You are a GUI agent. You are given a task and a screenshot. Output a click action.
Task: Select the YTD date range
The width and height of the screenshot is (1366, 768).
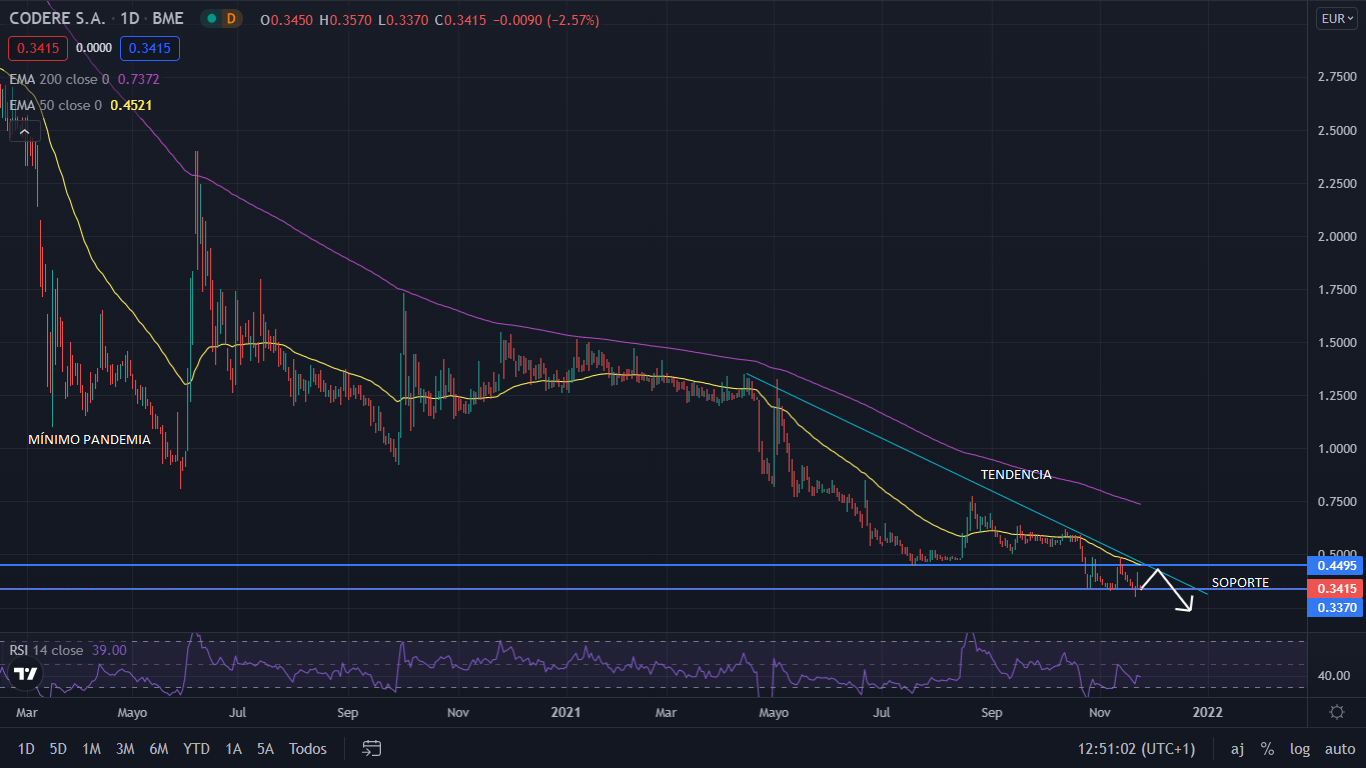point(197,748)
